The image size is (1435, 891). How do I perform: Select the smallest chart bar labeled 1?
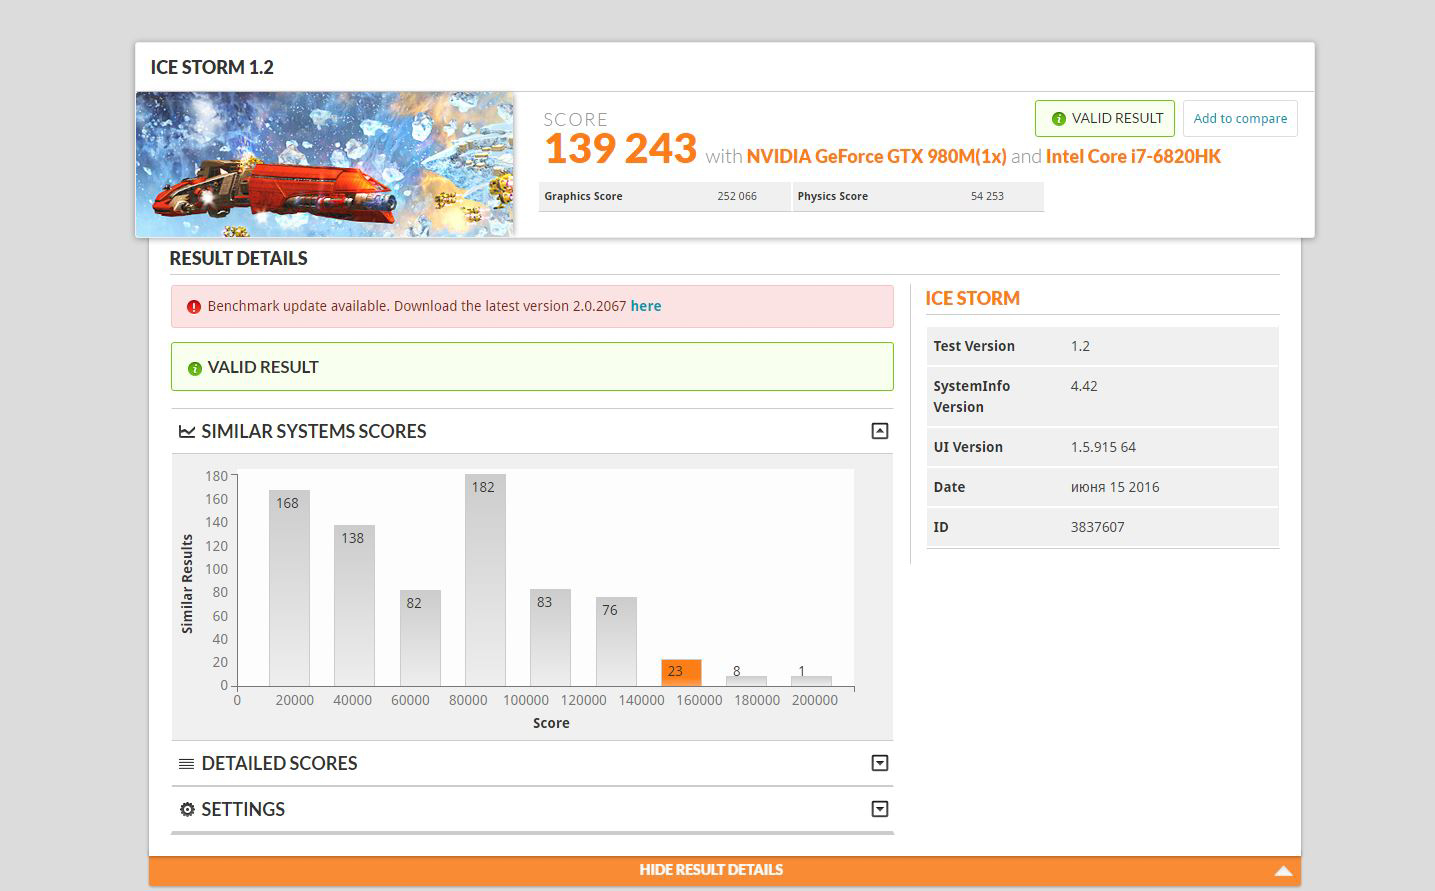(811, 681)
